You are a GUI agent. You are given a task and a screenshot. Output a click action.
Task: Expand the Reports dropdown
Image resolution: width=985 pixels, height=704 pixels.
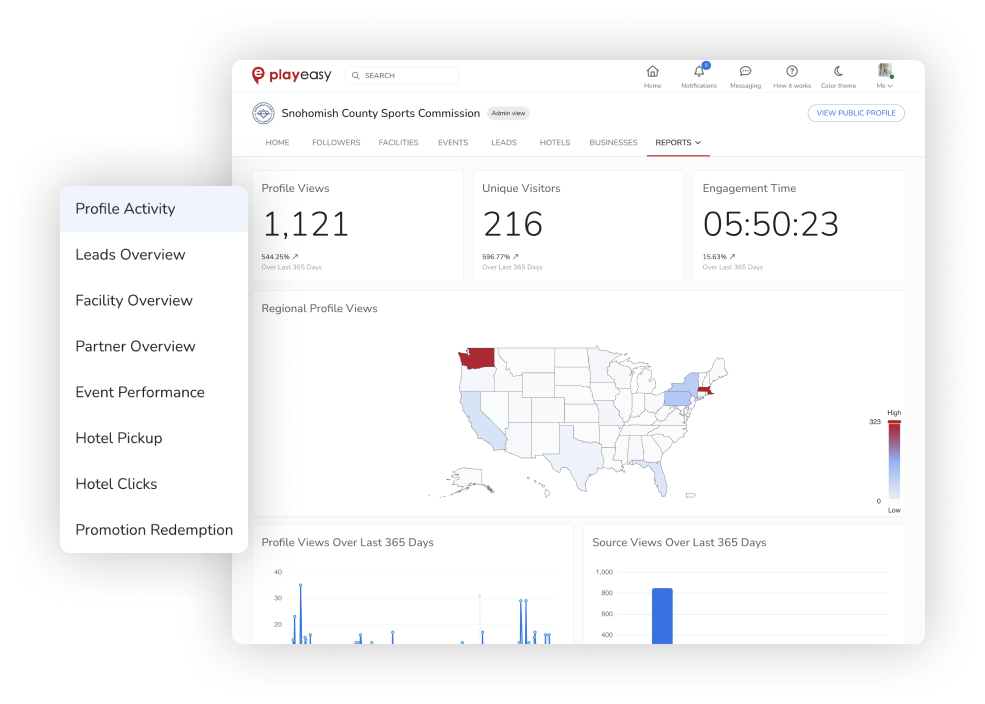pyautogui.click(x=678, y=143)
